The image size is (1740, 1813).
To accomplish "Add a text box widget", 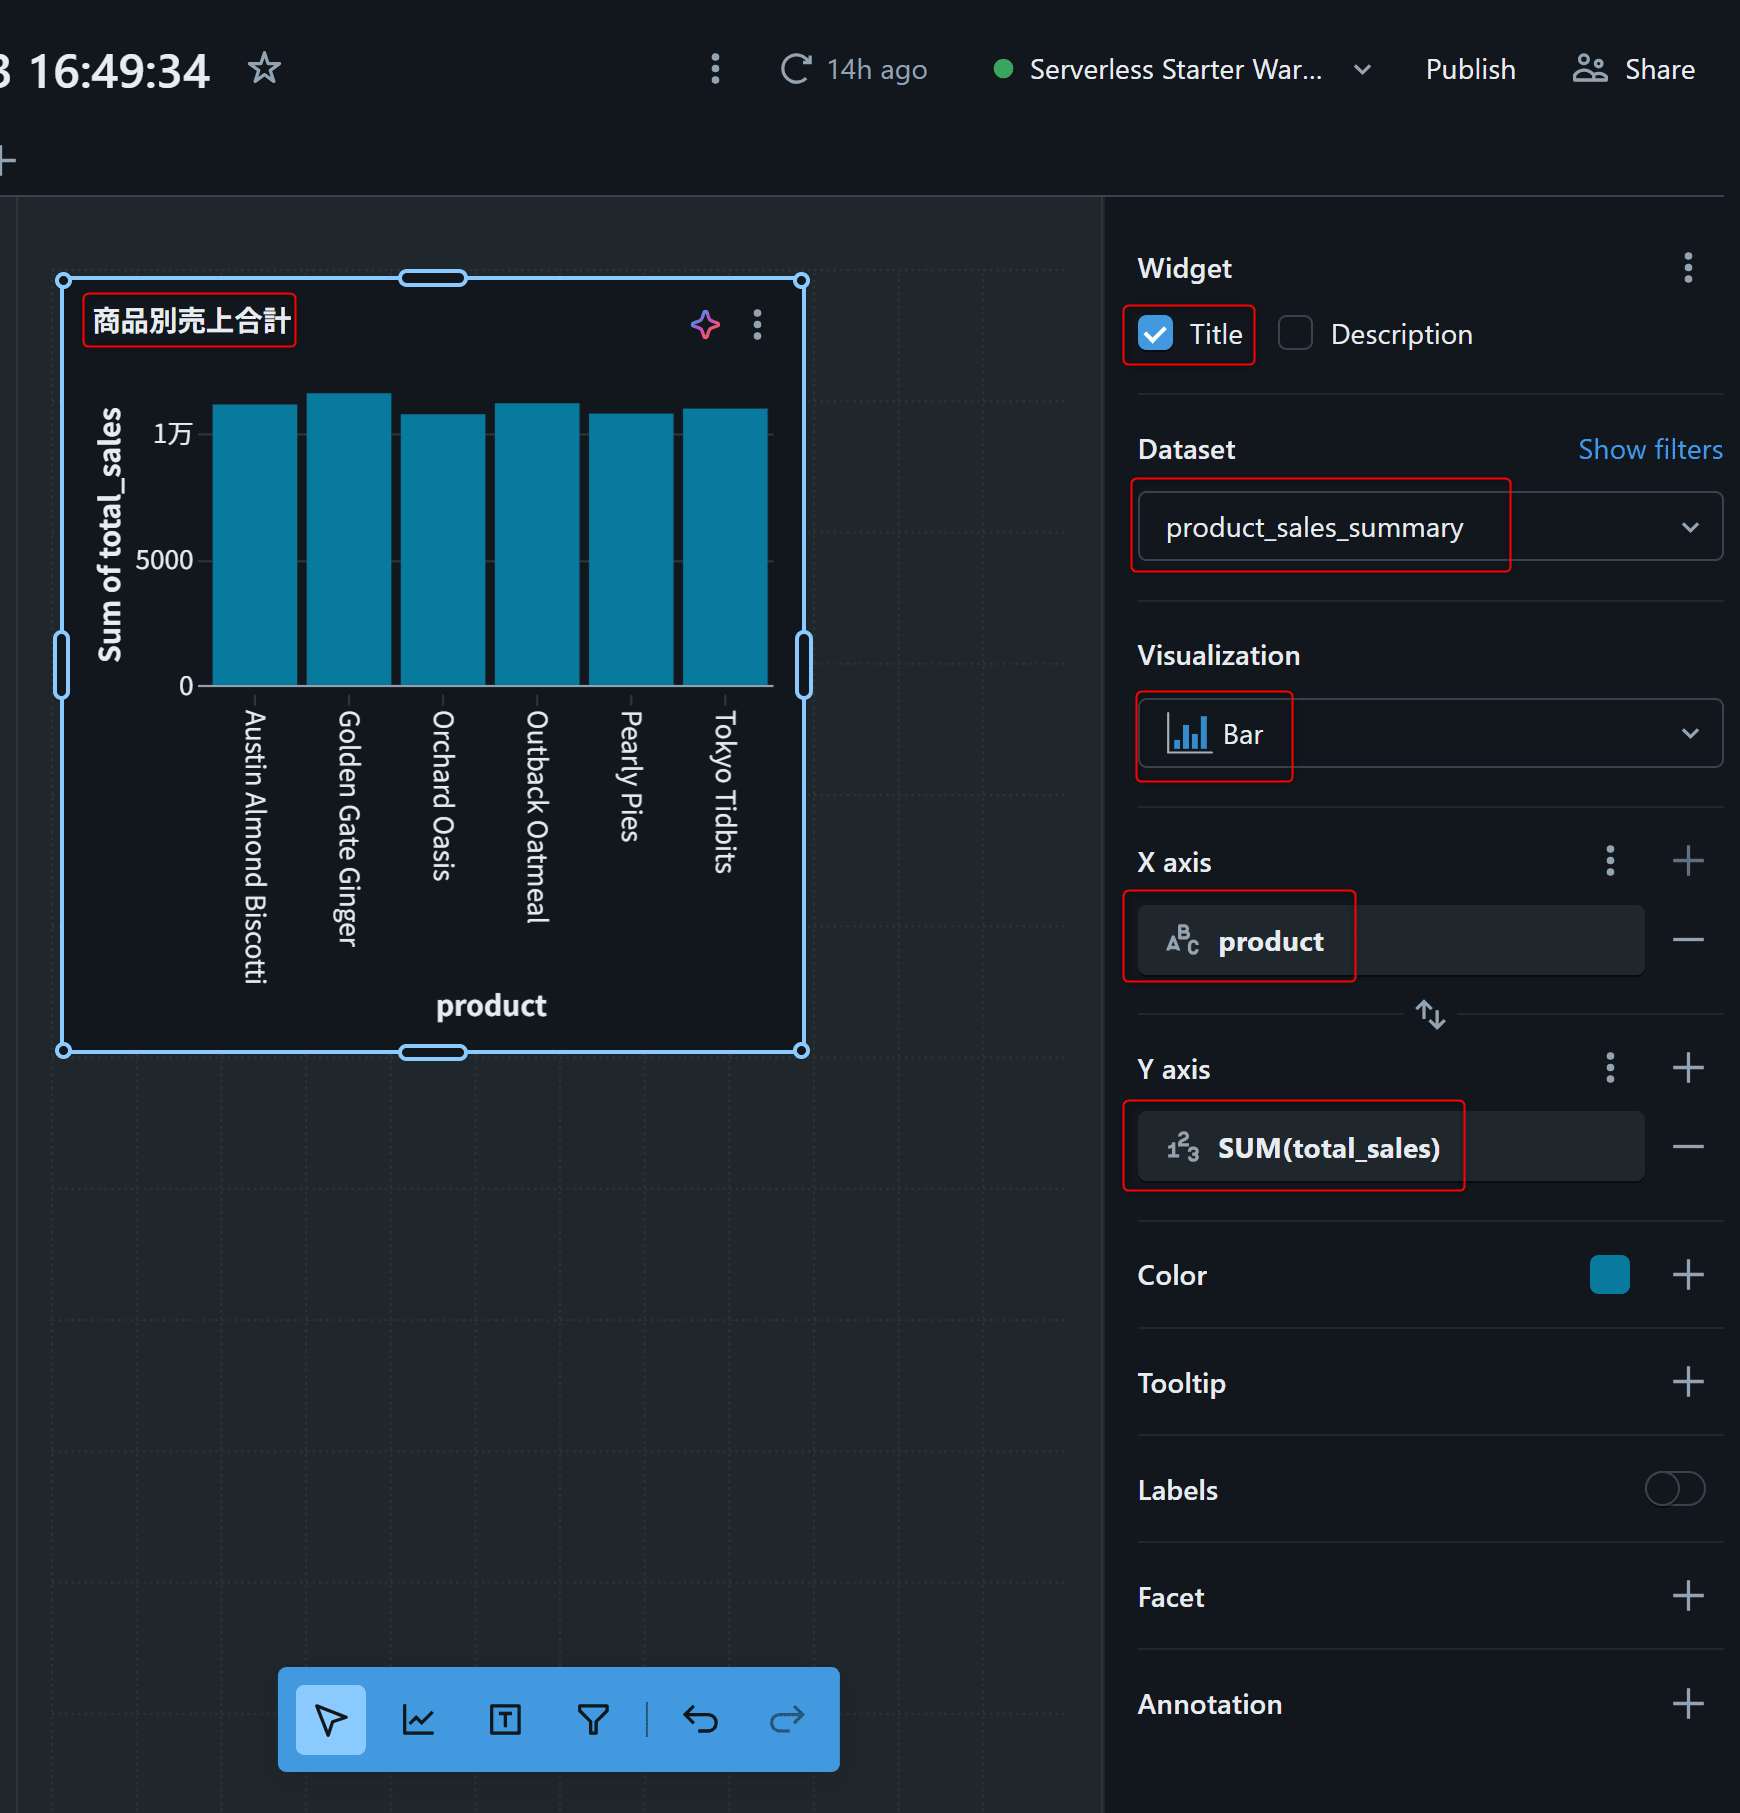I will point(505,1719).
